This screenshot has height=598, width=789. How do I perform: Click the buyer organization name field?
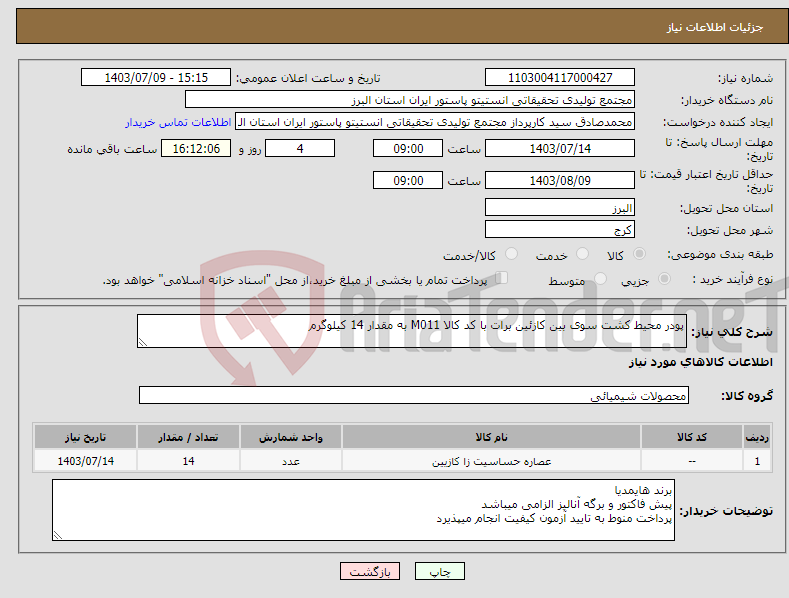pyautogui.click(x=410, y=100)
